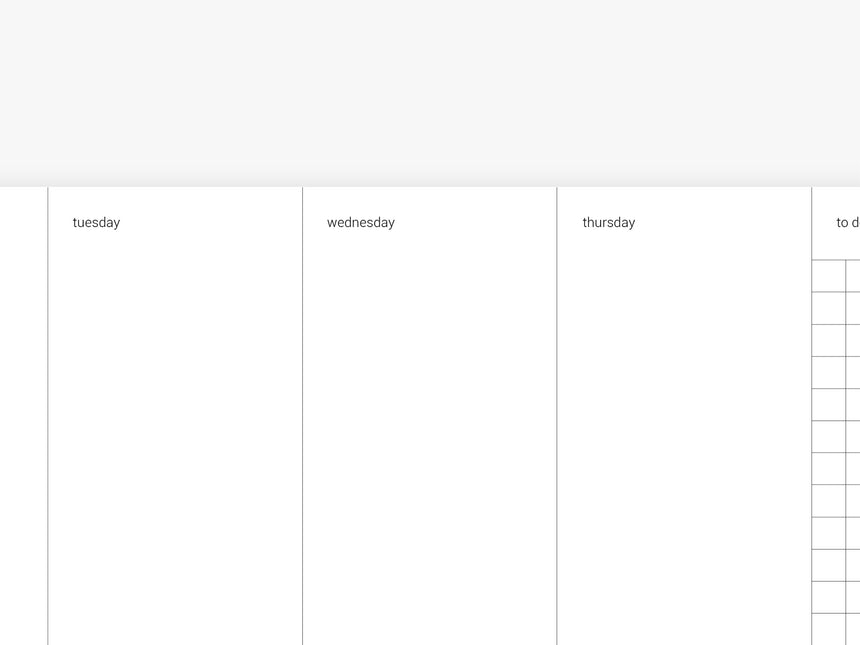Mark the third to-do checkbox

[x=829, y=340]
